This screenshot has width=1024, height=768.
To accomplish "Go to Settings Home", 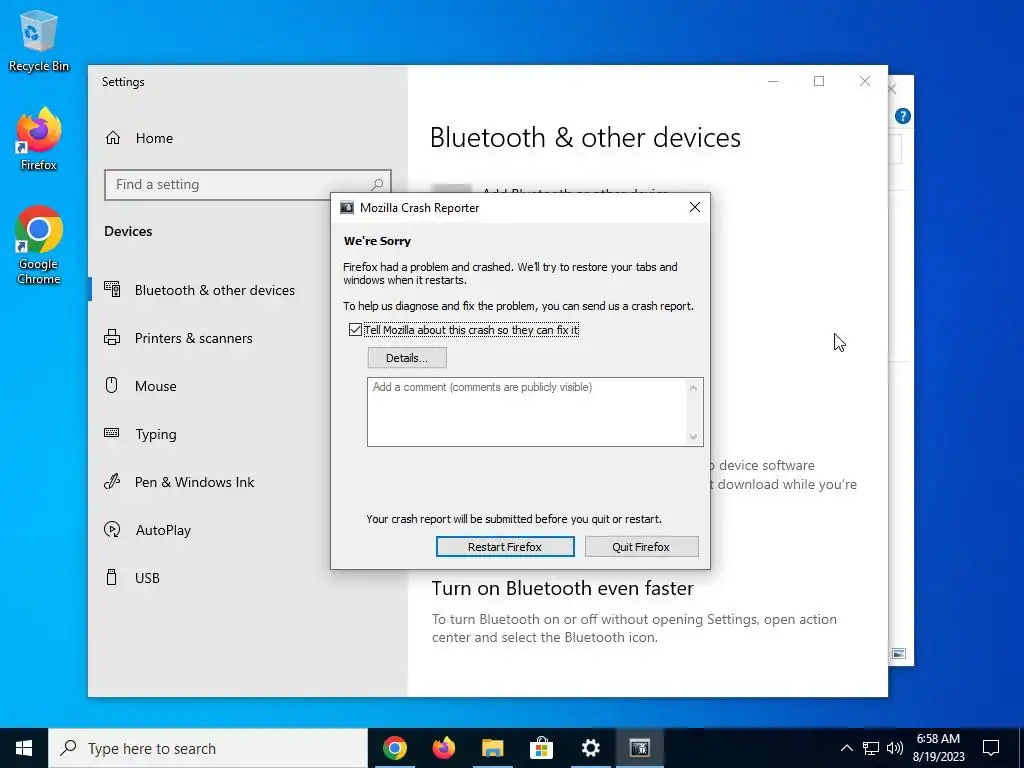I will pyautogui.click(x=139, y=138).
